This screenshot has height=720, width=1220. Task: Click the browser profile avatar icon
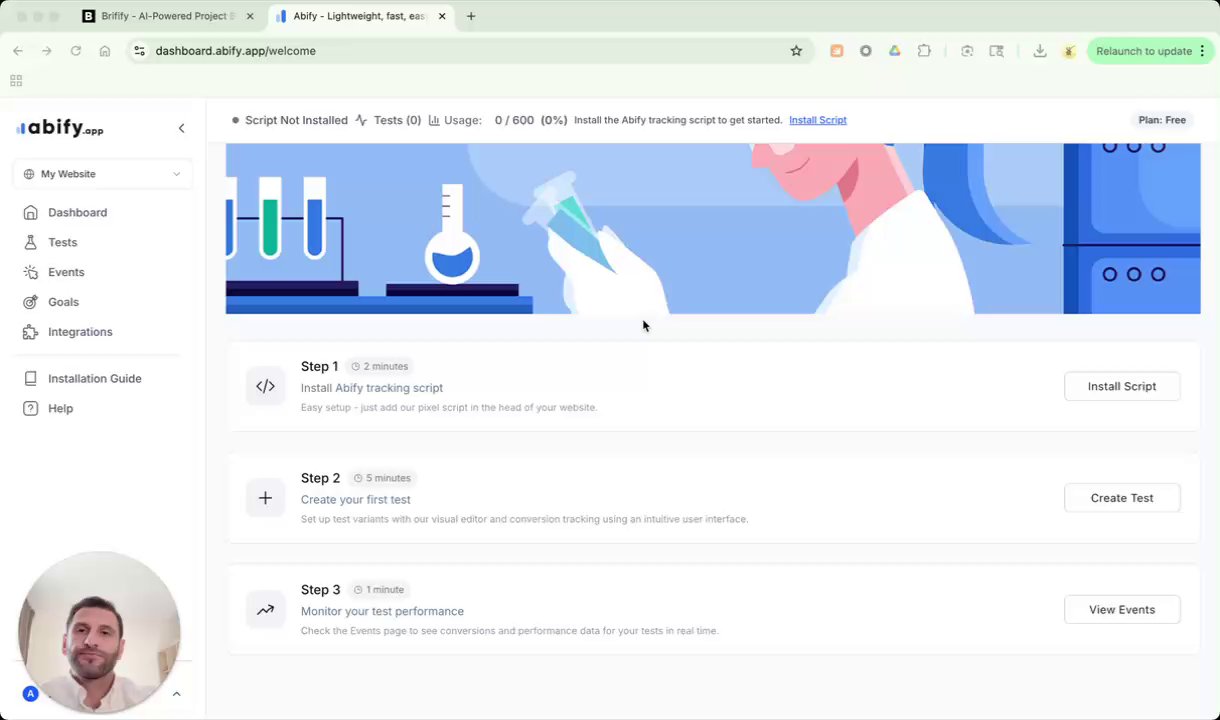1069,51
